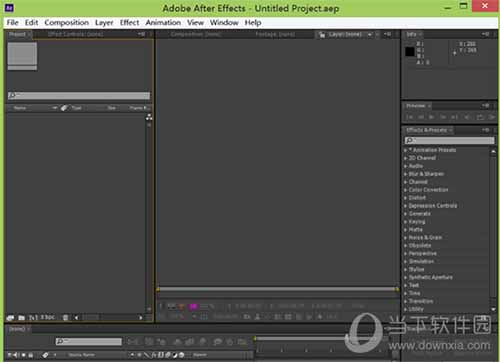Open the Animation menu
The height and width of the screenshot is (362, 500).
(x=163, y=23)
